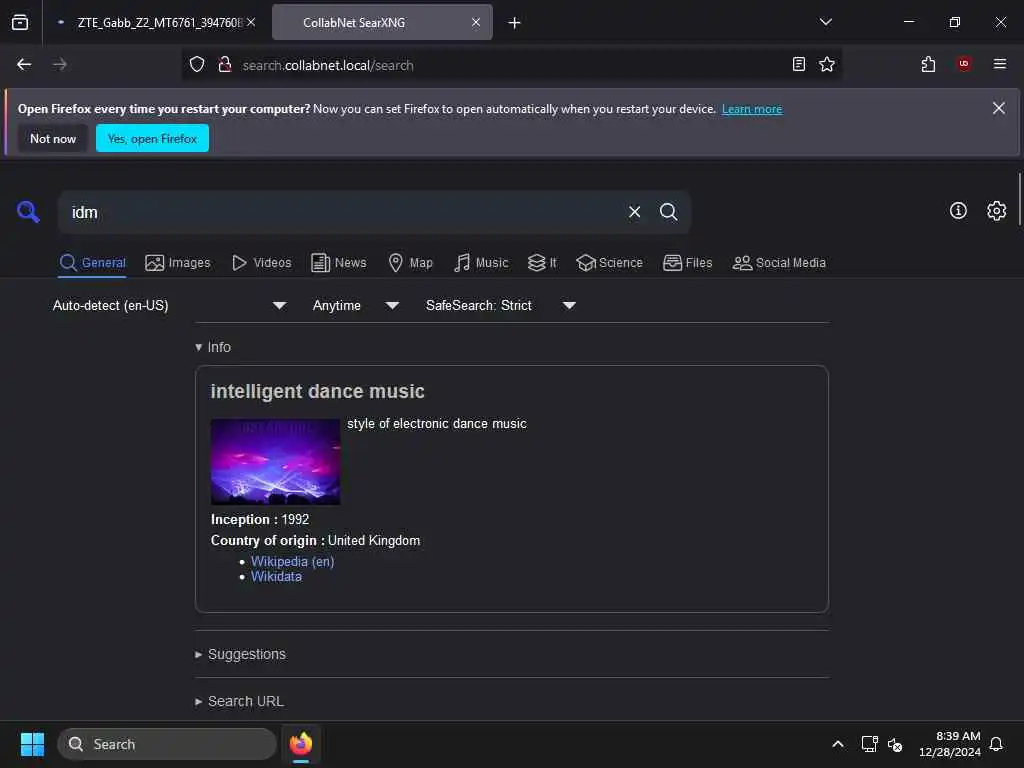Click the page vertical scrollbar
1024x768 pixels.
click(1019, 199)
